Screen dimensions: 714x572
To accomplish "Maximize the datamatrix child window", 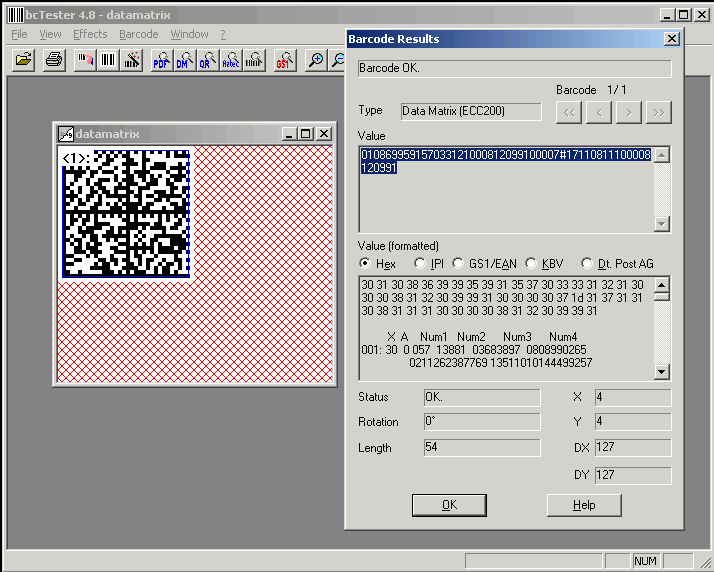I will [x=306, y=134].
